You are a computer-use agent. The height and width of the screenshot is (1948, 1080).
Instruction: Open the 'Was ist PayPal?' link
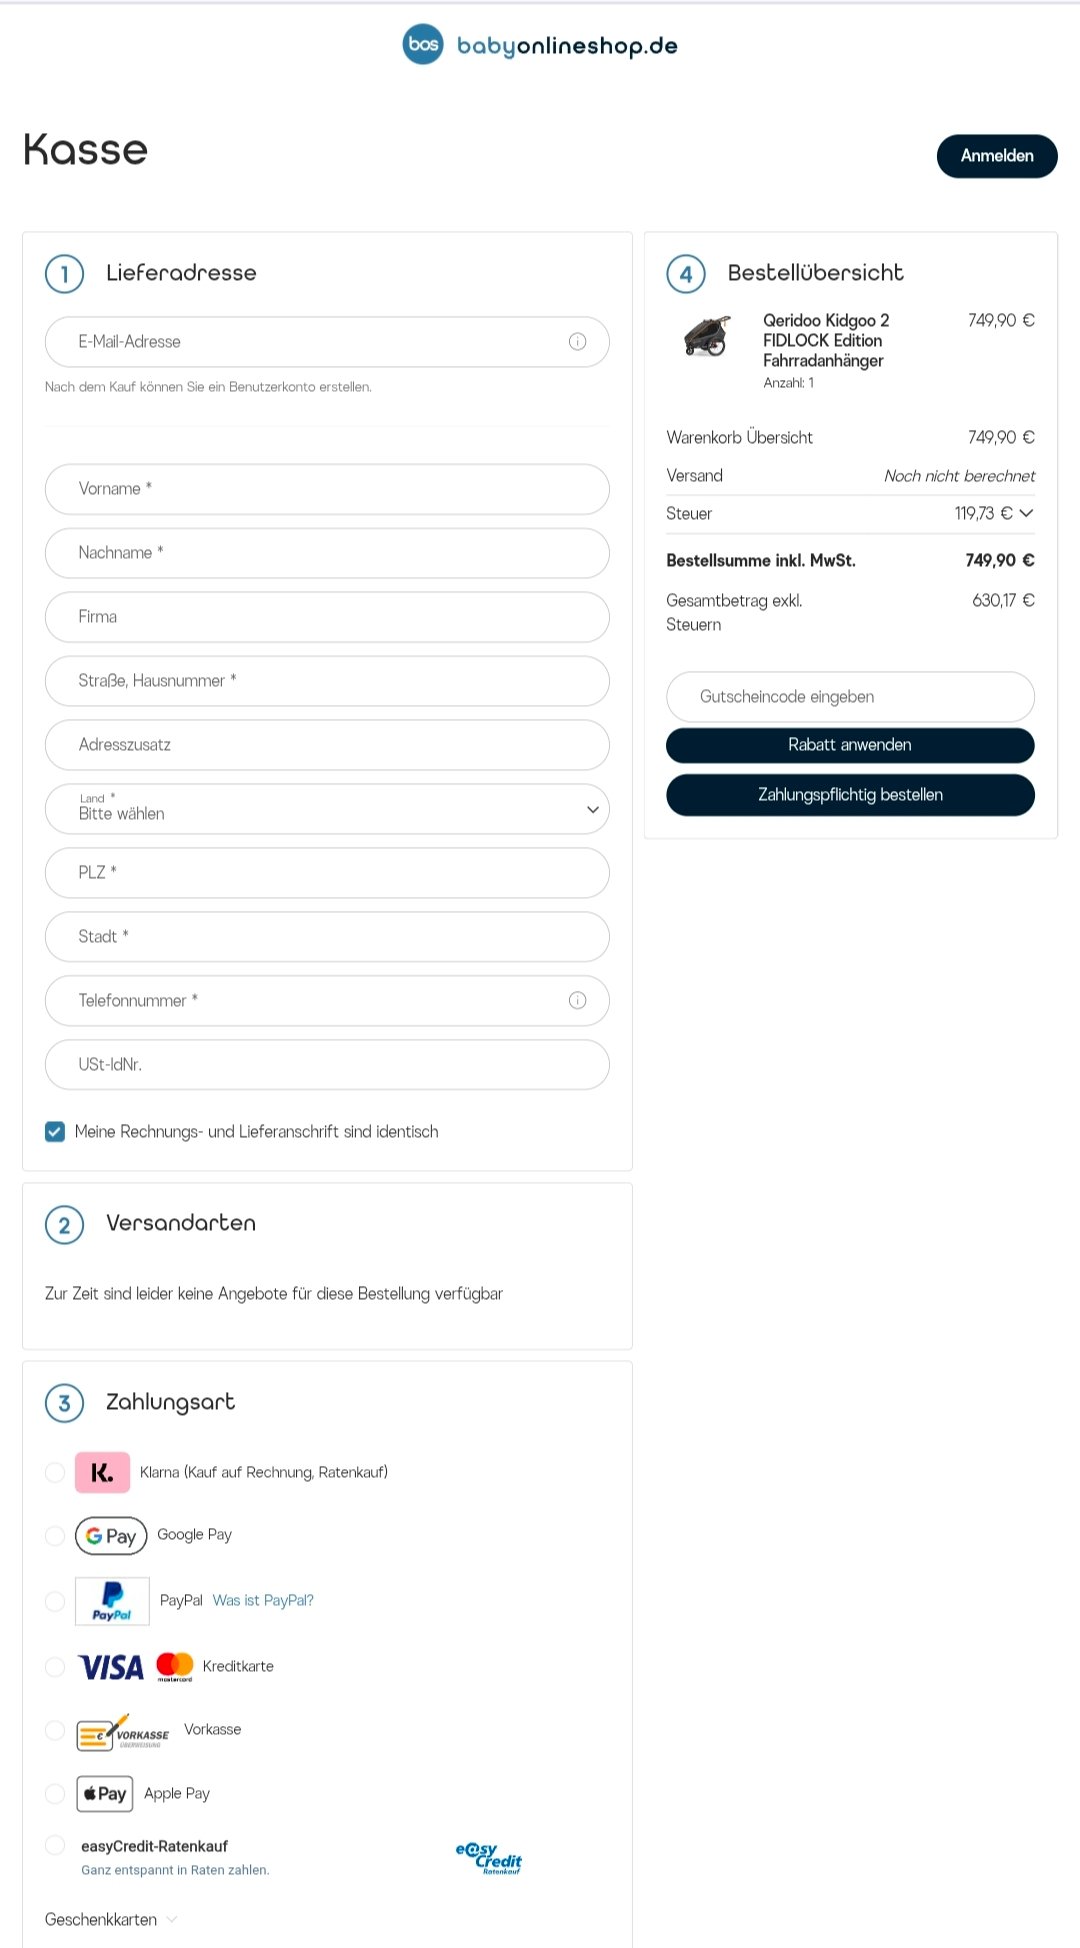[x=263, y=1601]
